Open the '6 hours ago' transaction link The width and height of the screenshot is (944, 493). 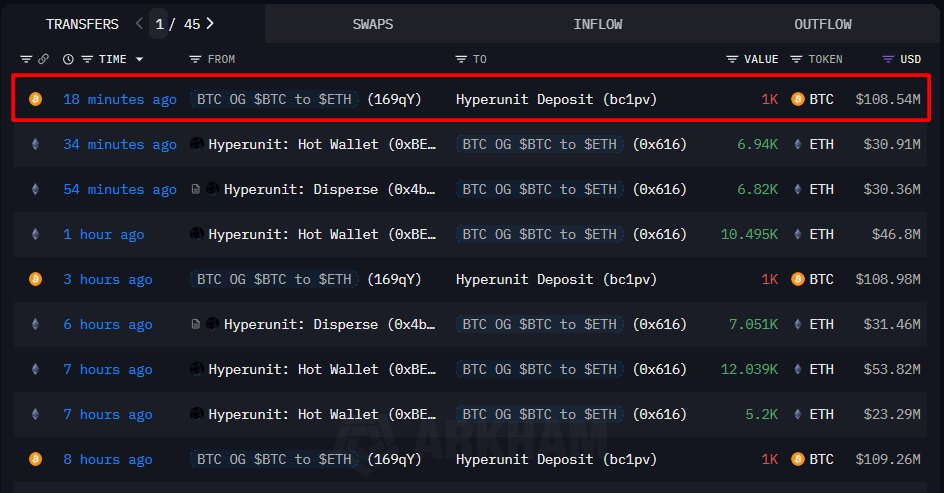click(108, 324)
